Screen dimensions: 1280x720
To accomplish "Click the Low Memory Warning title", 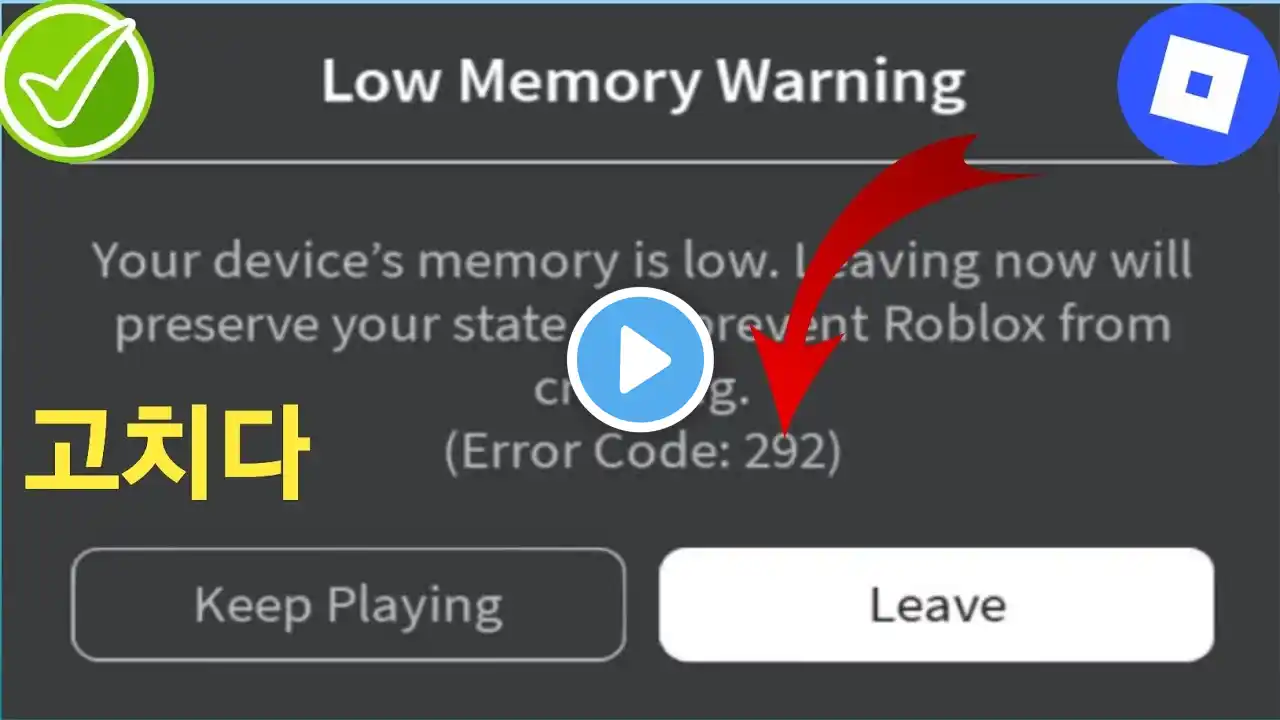I will point(643,83).
